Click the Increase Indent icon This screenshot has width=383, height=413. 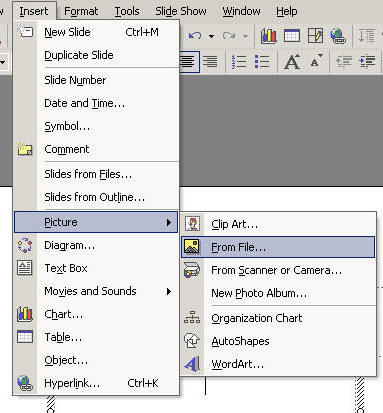click(x=367, y=62)
